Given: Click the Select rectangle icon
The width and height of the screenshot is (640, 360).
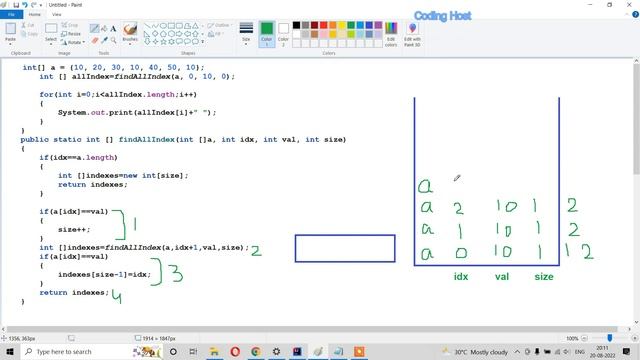Looking at the screenshot, I should (51, 29).
